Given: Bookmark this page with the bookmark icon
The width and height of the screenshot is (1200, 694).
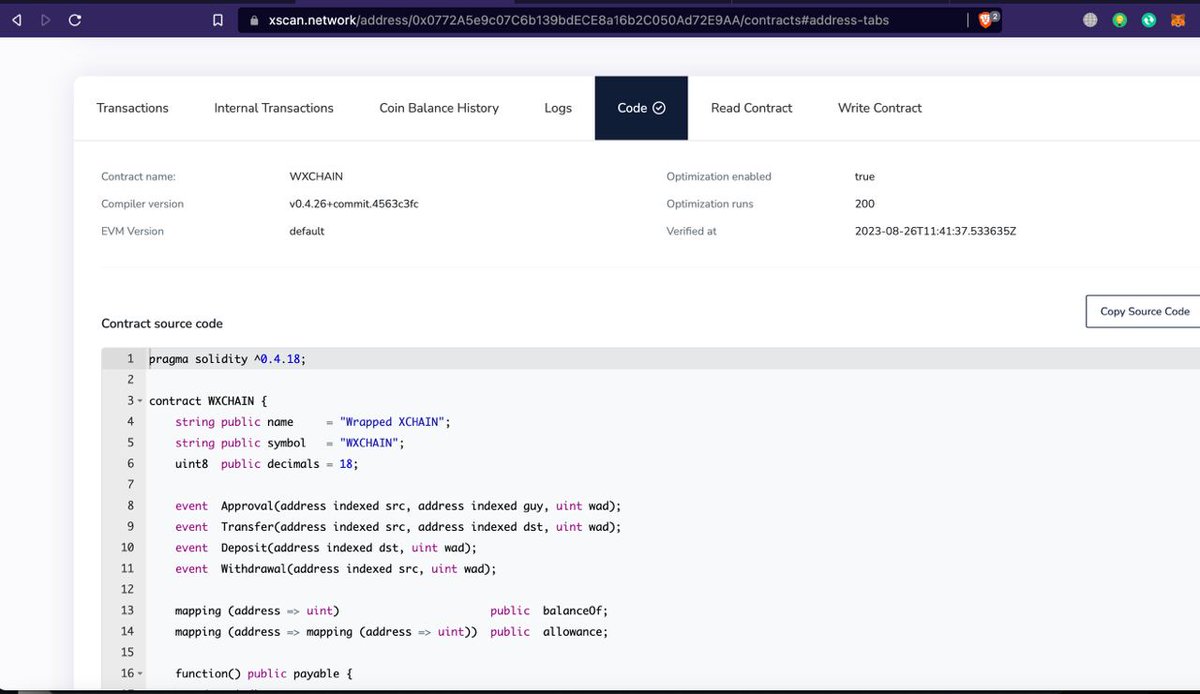Looking at the screenshot, I should click(x=218, y=20).
